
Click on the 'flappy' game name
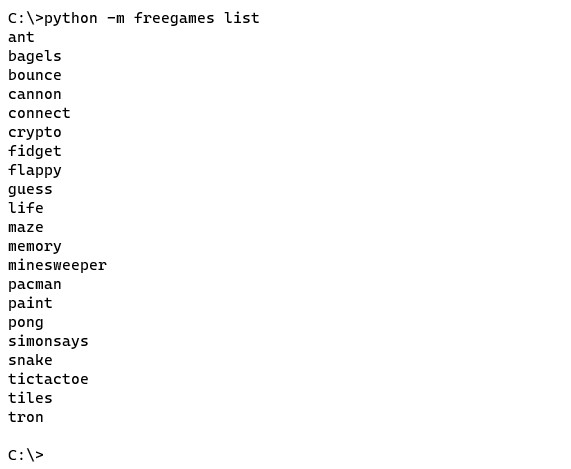(35, 170)
